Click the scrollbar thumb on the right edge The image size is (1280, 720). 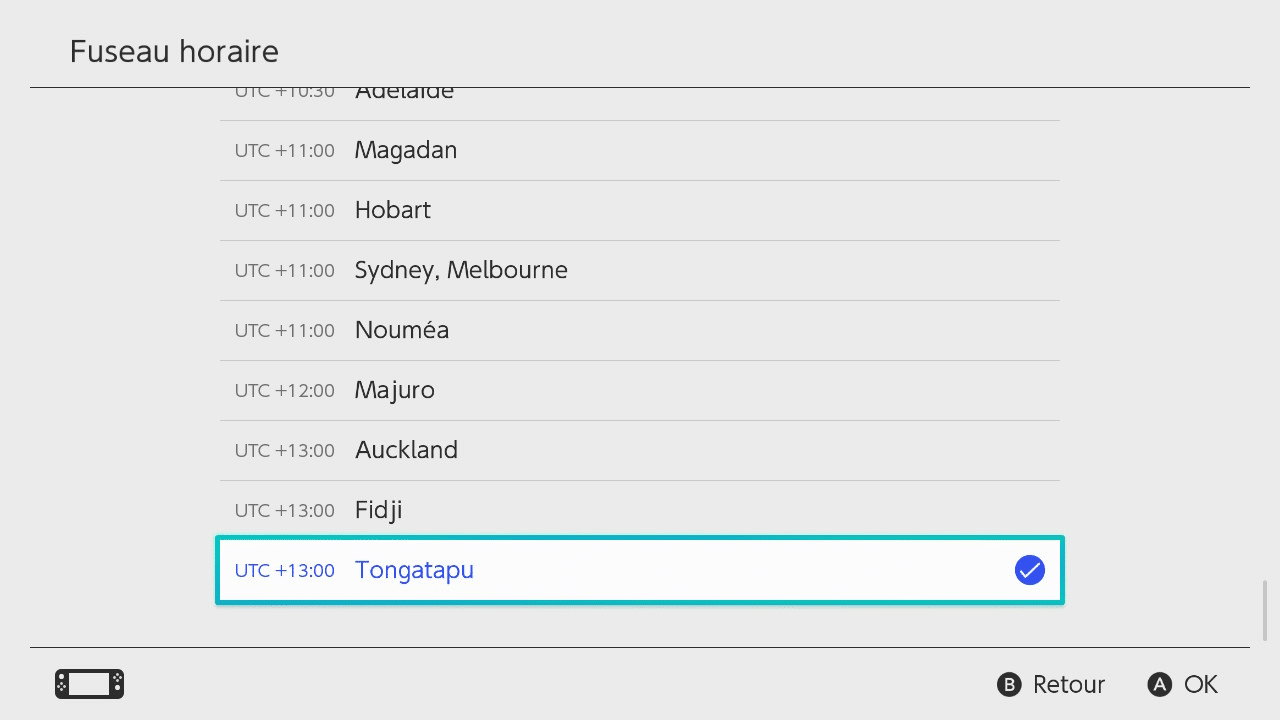[x=1265, y=610]
